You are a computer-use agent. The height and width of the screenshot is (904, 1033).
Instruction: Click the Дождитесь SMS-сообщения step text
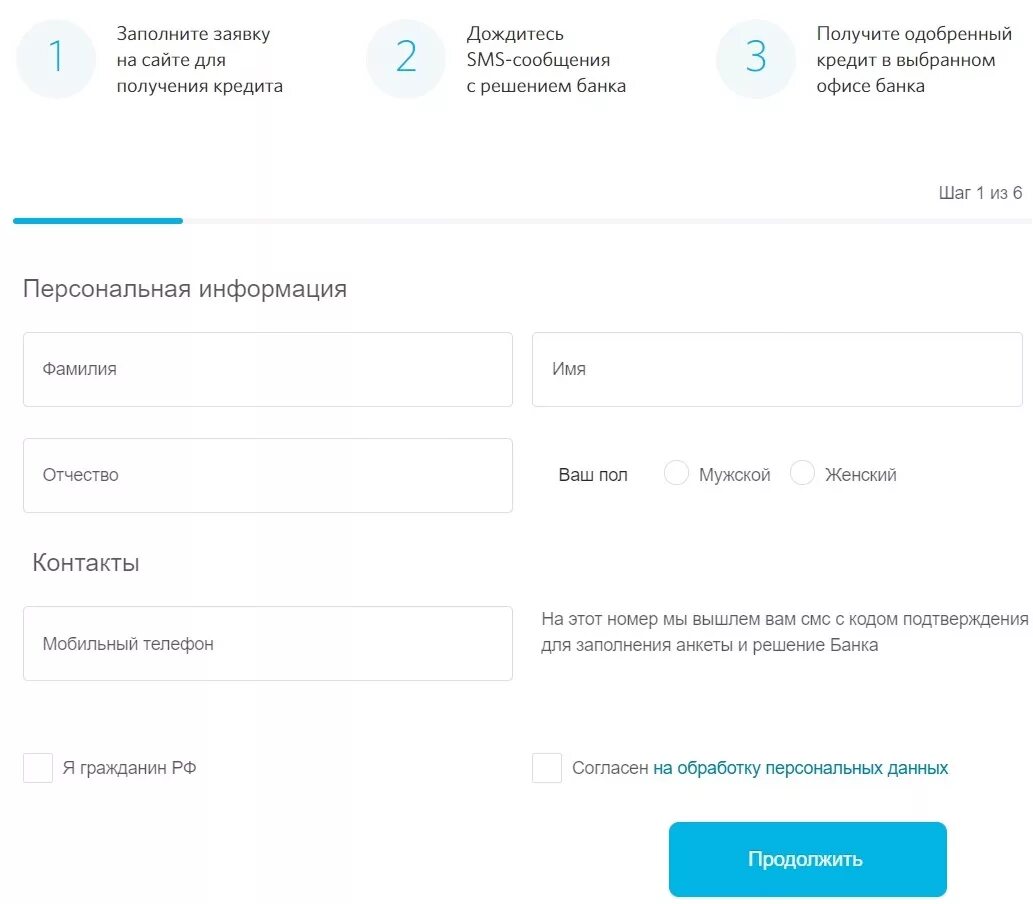[x=546, y=59]
